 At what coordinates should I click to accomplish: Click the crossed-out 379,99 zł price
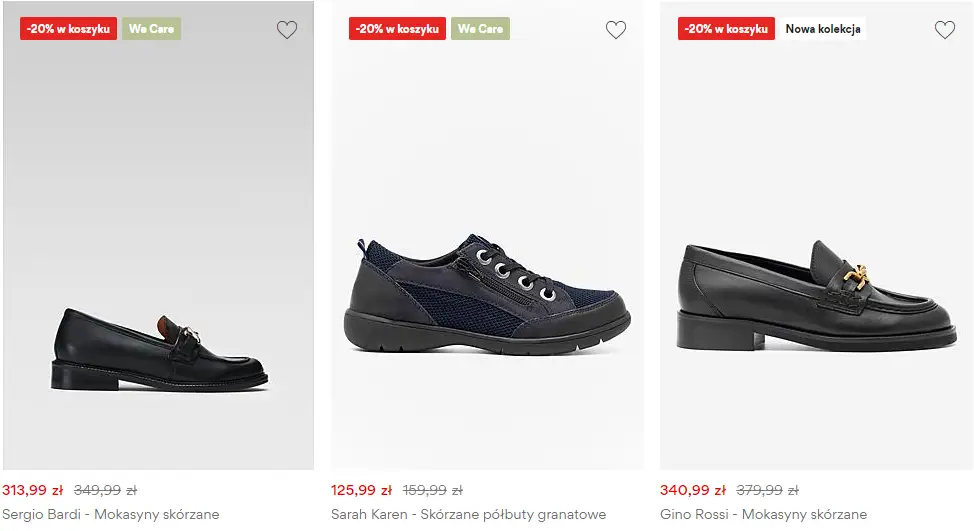tap(767, 490)
